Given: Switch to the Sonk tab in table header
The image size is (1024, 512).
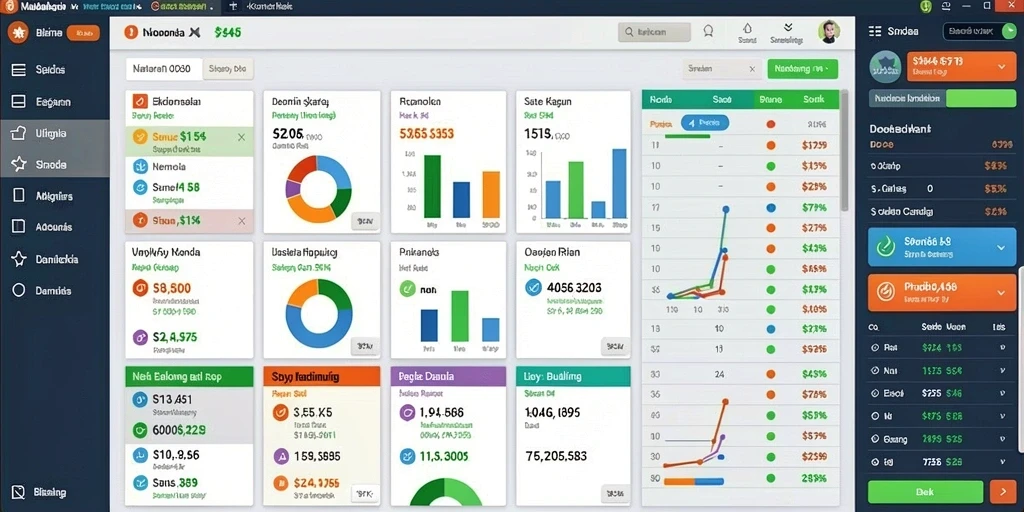Looking at the screenshot, I should pyautogui.click(x=813, y=100).
